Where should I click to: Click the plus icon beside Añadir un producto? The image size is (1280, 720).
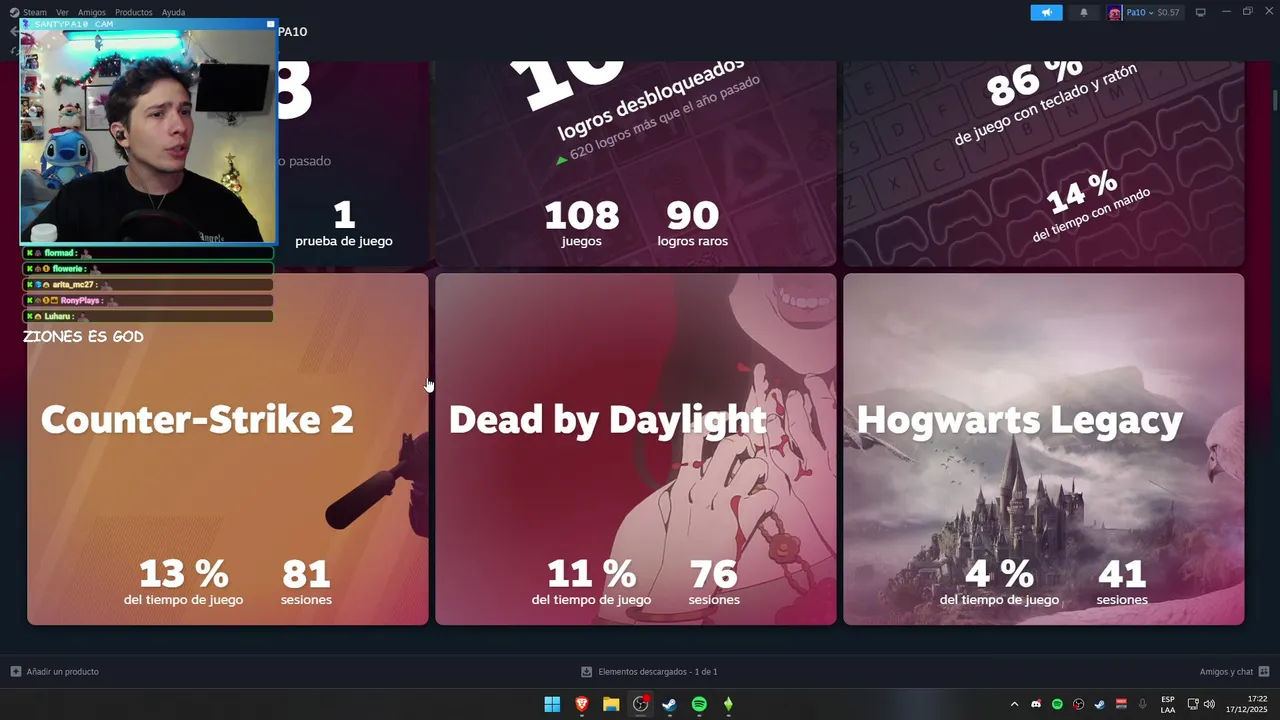click(15, 672)
